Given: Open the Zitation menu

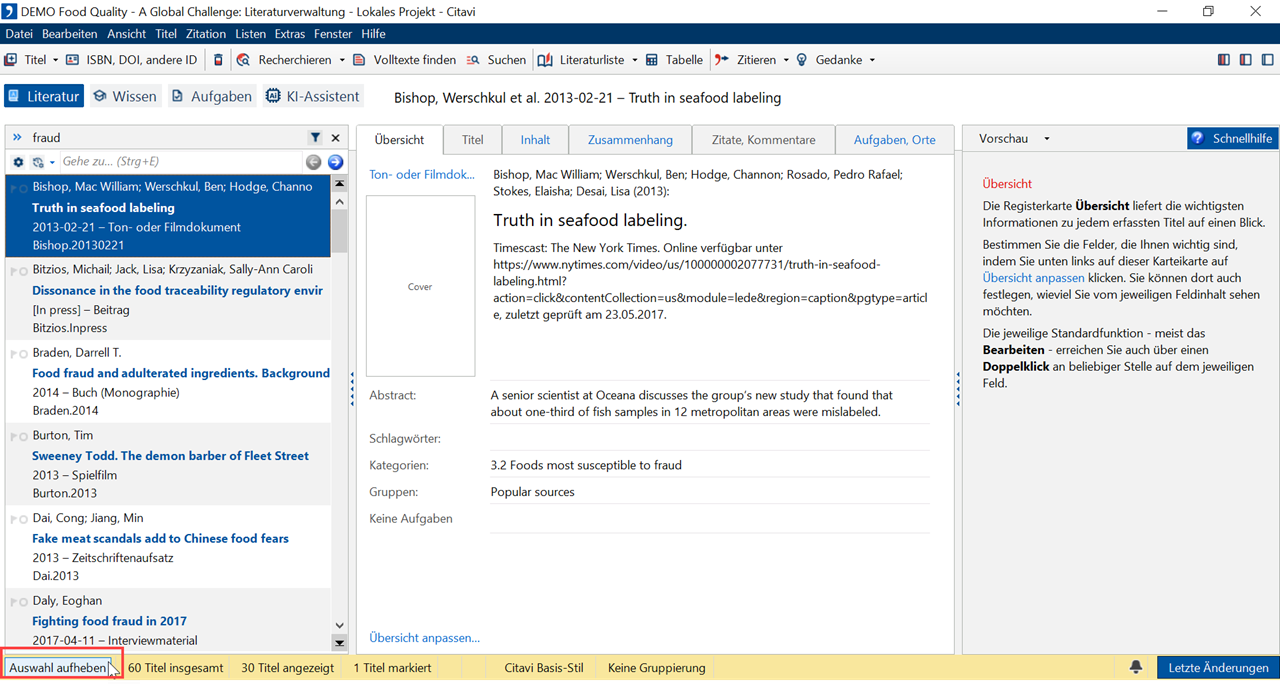Looking at the screenshot, I should click(206, 34).
